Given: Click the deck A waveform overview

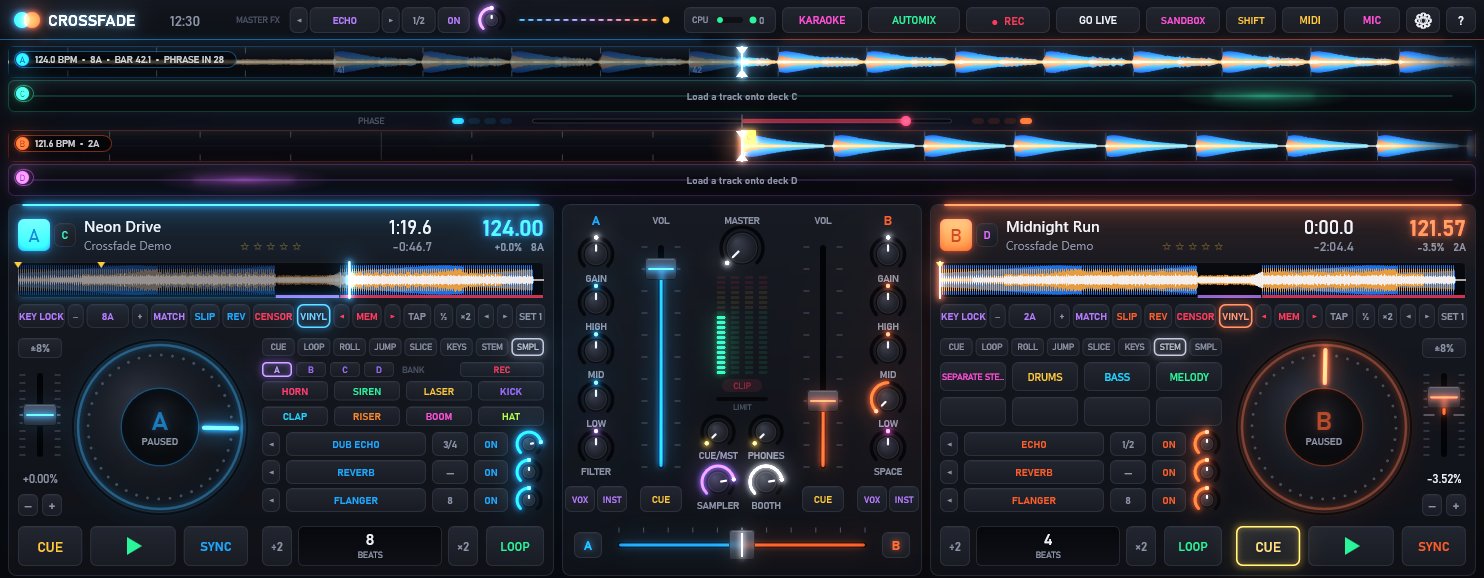Looking at the screenshot, I should tap(280, 280).
